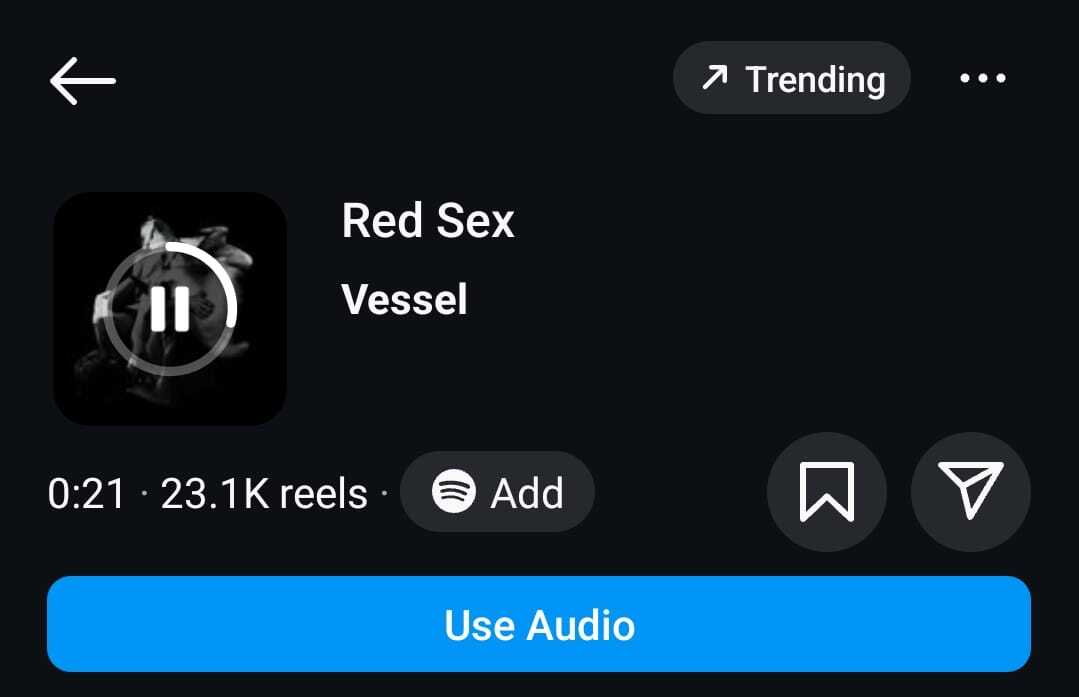Add the song to Spotify
The image size is (1079, 697).
coord(497,491)
